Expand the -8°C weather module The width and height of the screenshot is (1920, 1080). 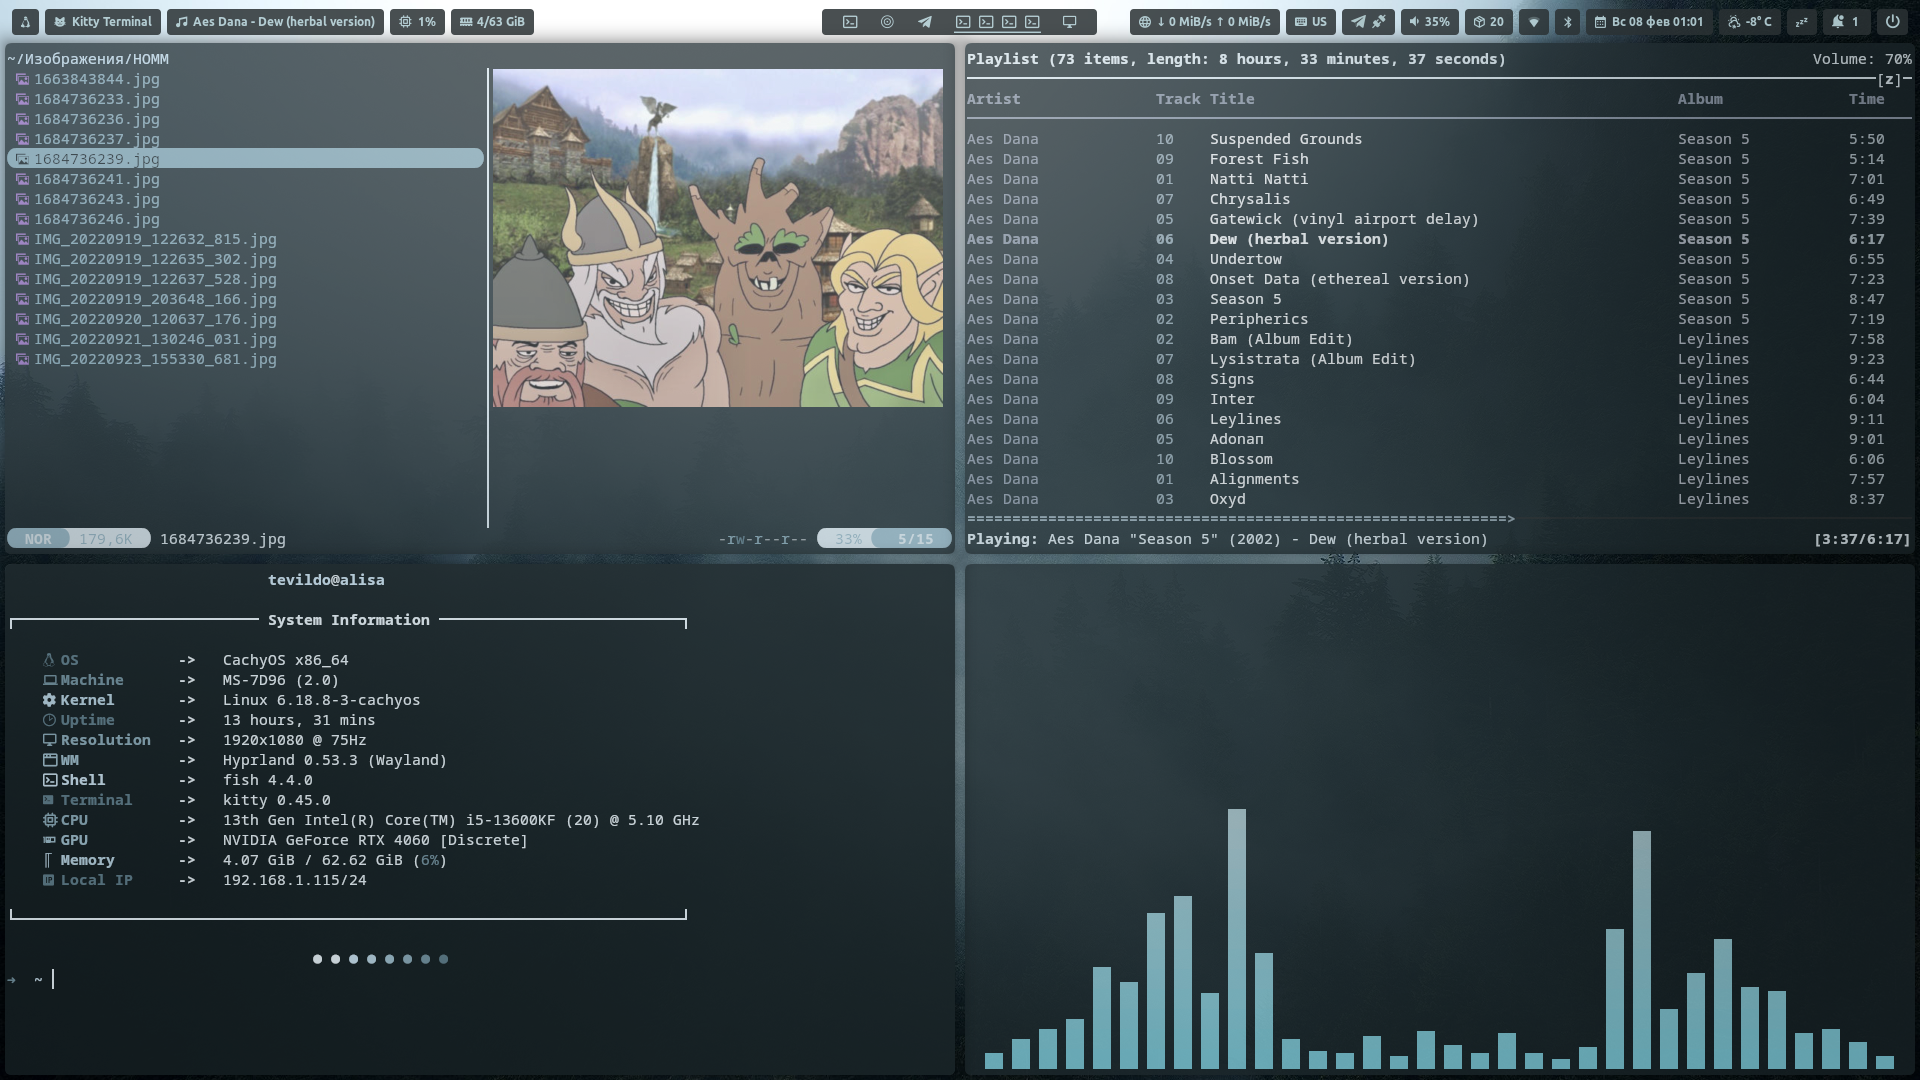tap(1750, 21)
